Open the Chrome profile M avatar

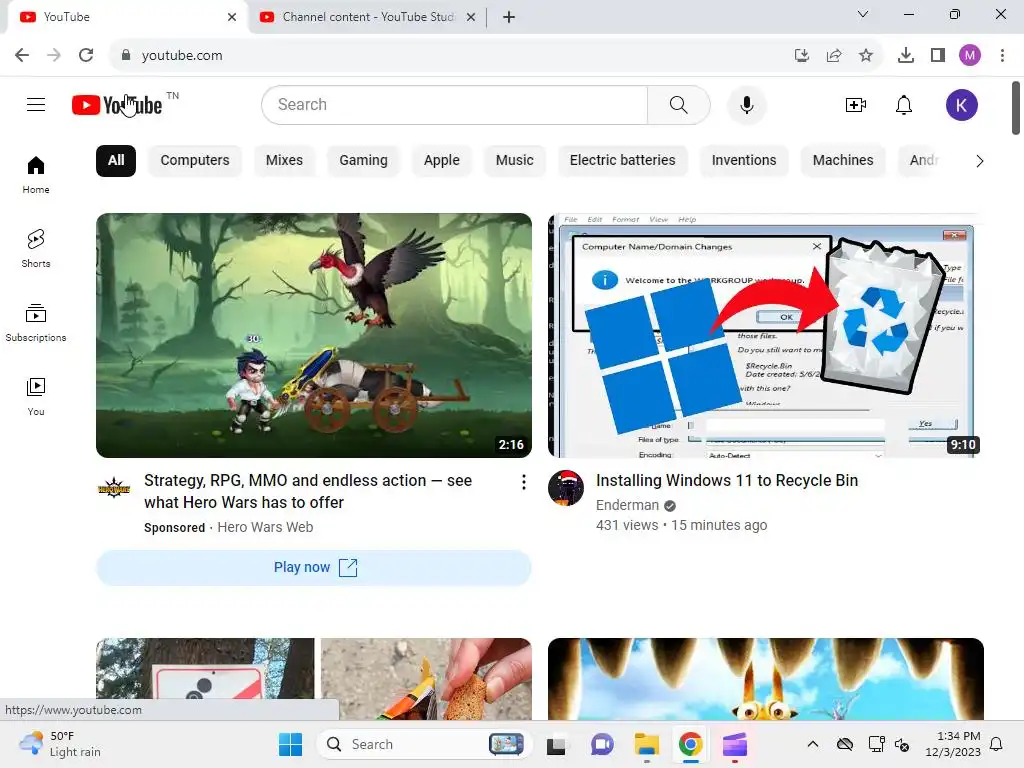pyautogui.click(x=970, y=55)
